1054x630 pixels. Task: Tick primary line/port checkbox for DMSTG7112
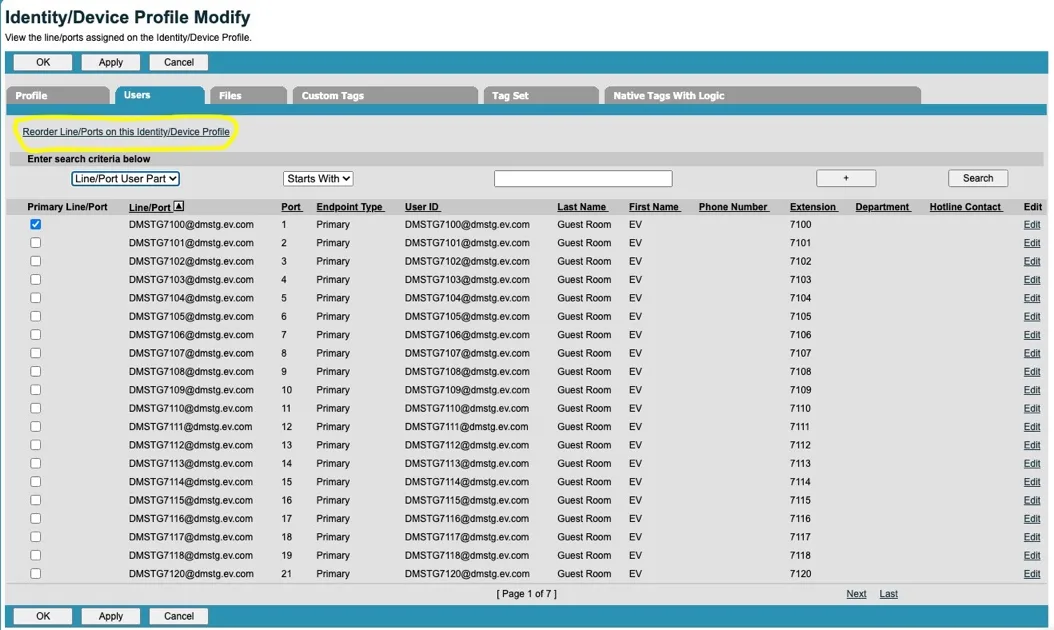tap(36, 445)
